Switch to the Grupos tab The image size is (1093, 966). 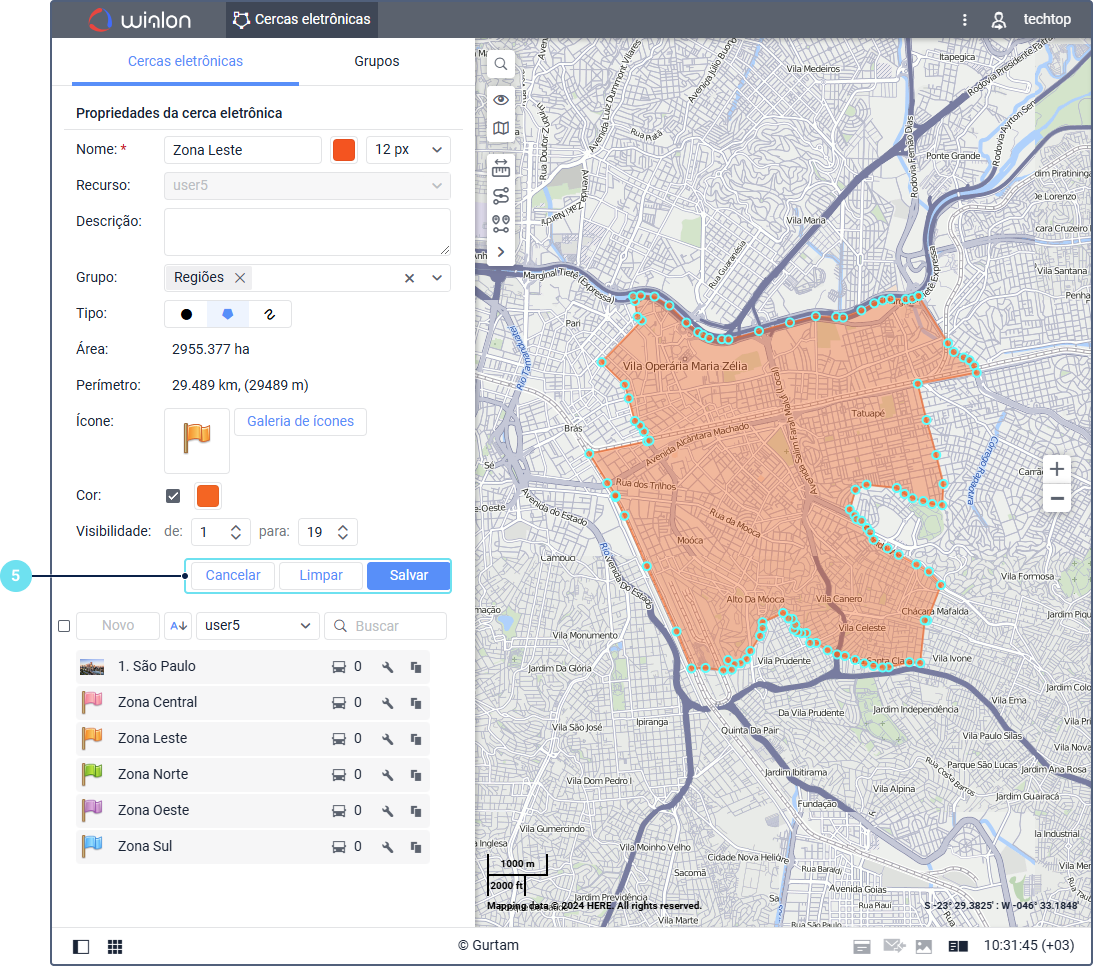(x=376, y=61)
